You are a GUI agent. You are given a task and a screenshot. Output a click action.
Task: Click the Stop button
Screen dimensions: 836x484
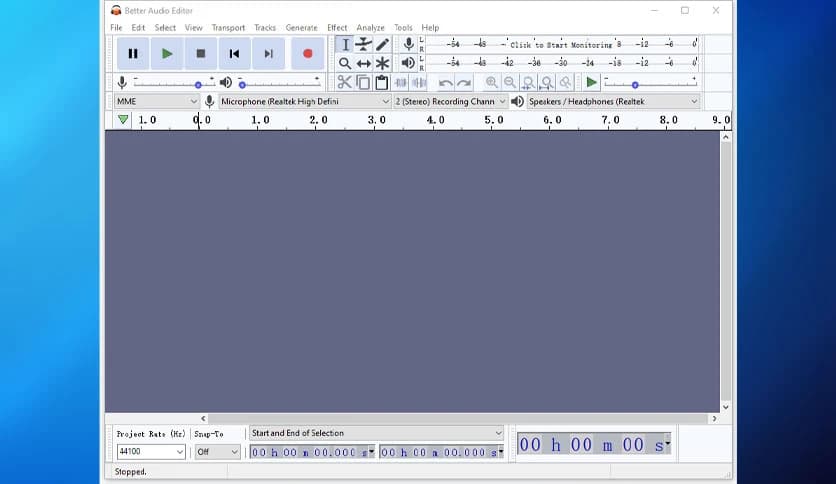(200, 53)
